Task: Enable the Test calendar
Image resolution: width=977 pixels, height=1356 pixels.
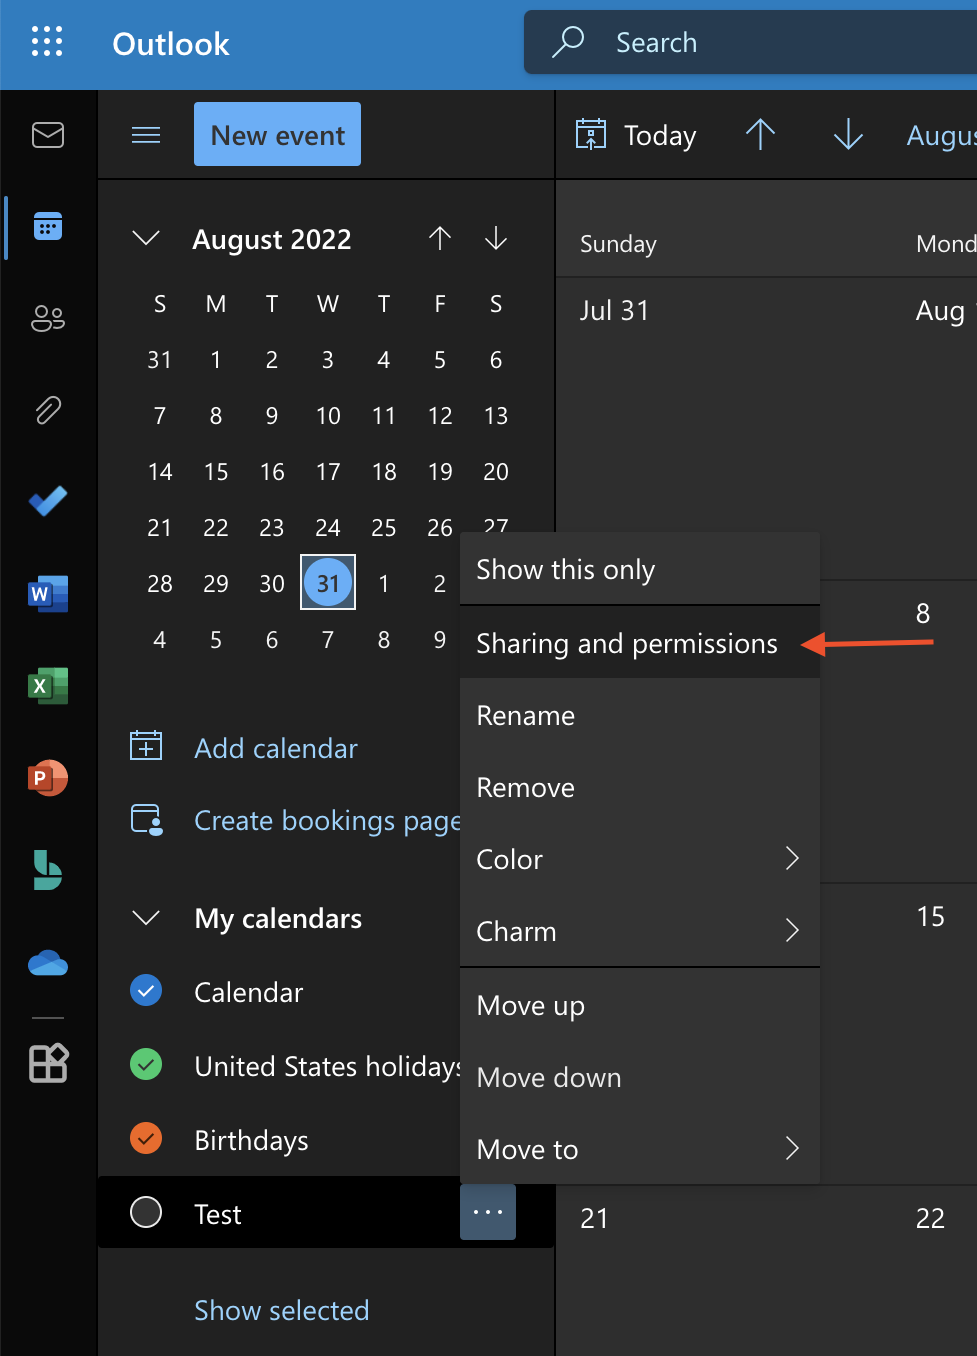Action: tap(146, 1212)
